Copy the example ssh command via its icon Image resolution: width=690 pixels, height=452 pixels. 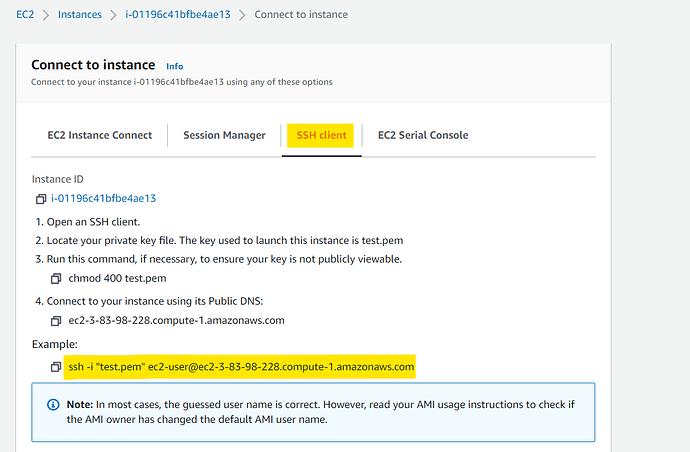point(57,368)
